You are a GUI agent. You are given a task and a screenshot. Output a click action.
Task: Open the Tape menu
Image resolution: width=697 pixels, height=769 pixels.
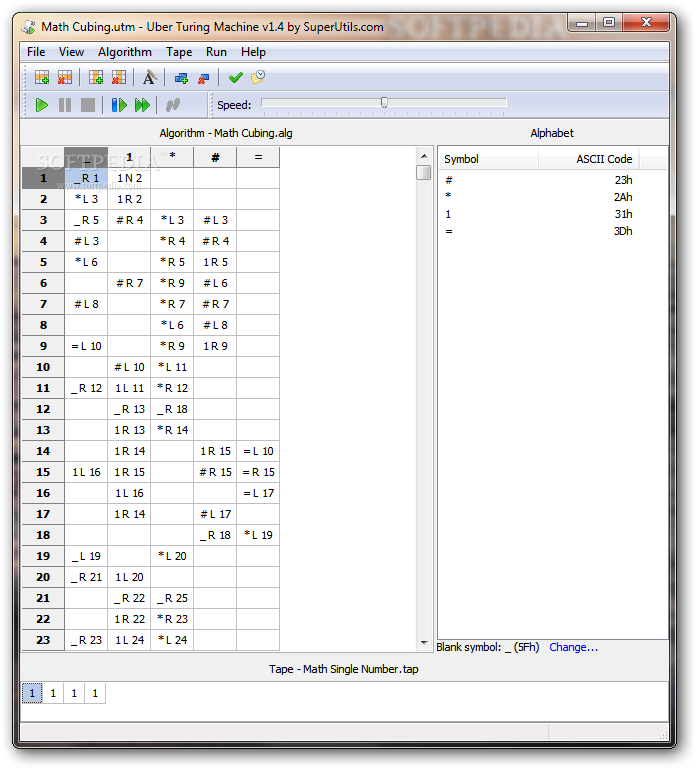click(x=179, y=52)
